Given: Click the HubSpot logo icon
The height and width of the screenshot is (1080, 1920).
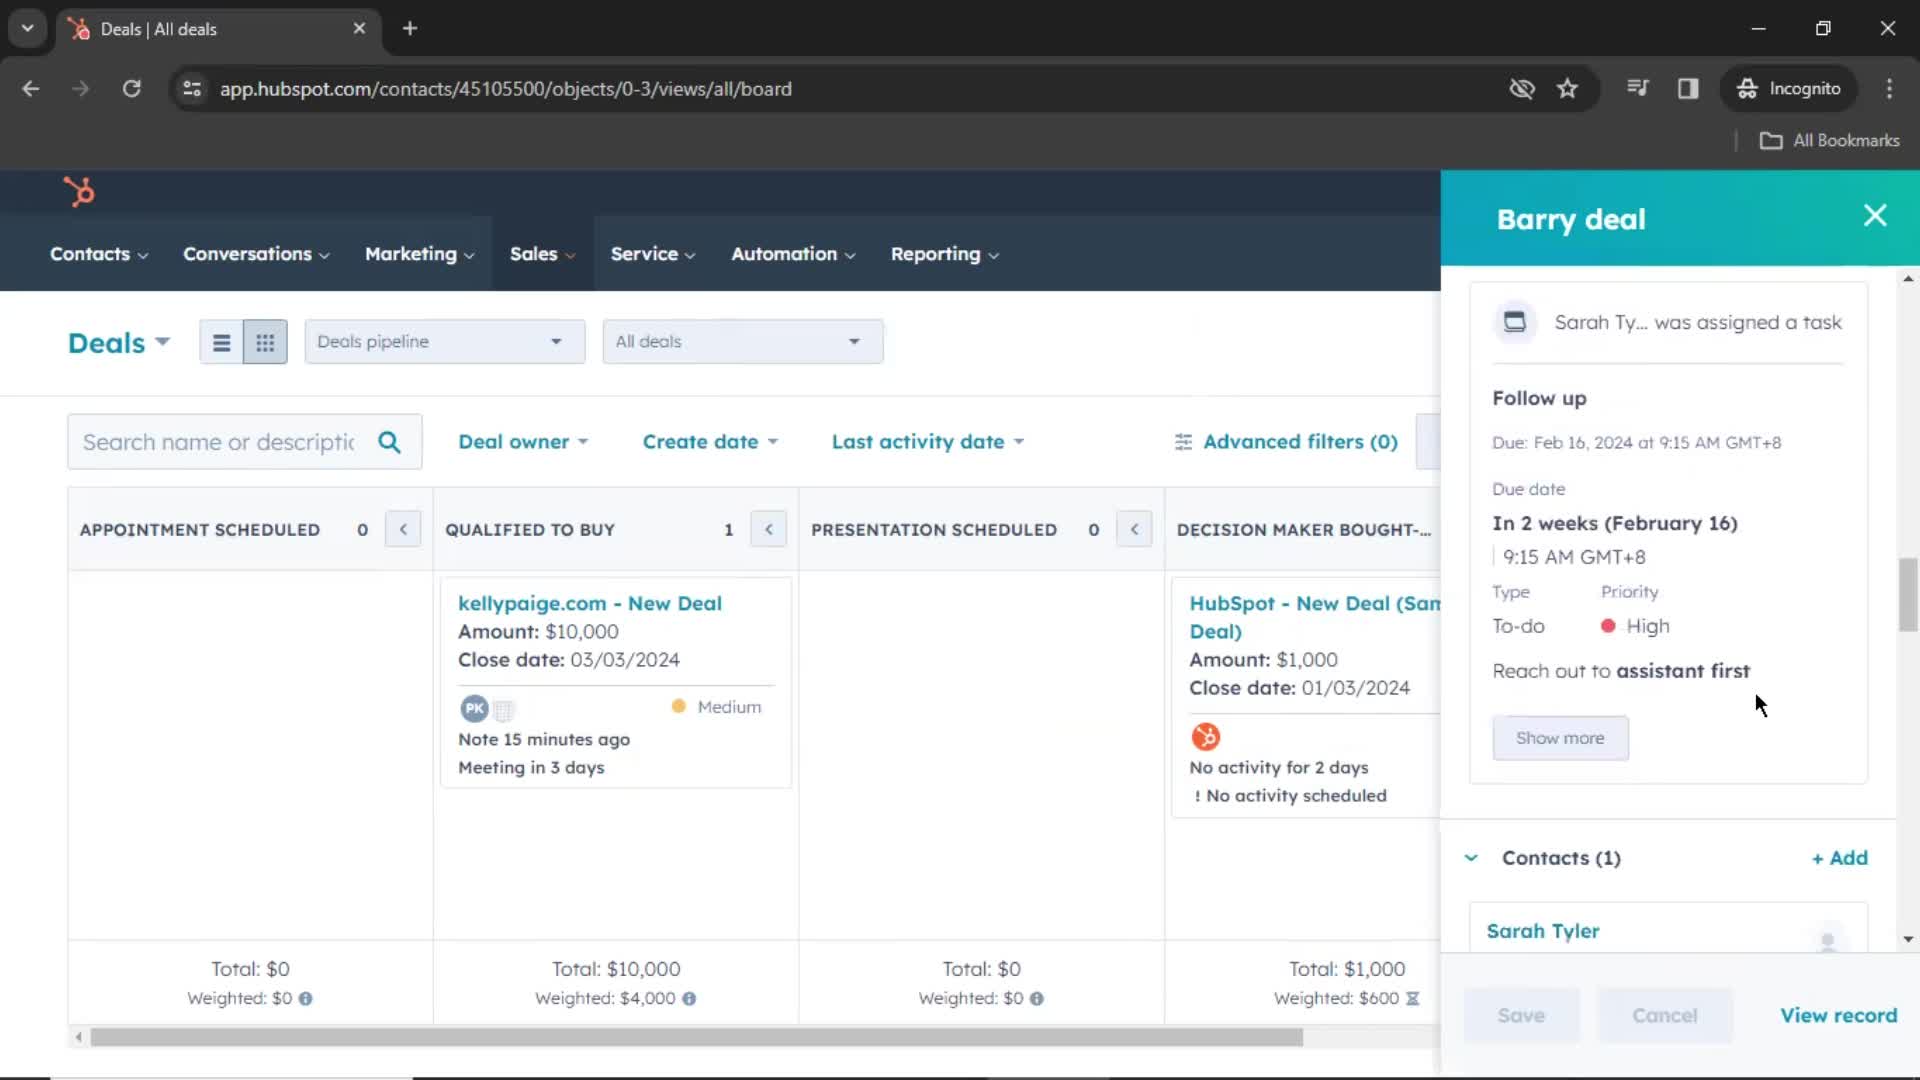Looking at the screenshot, I should tap(79, 191).
